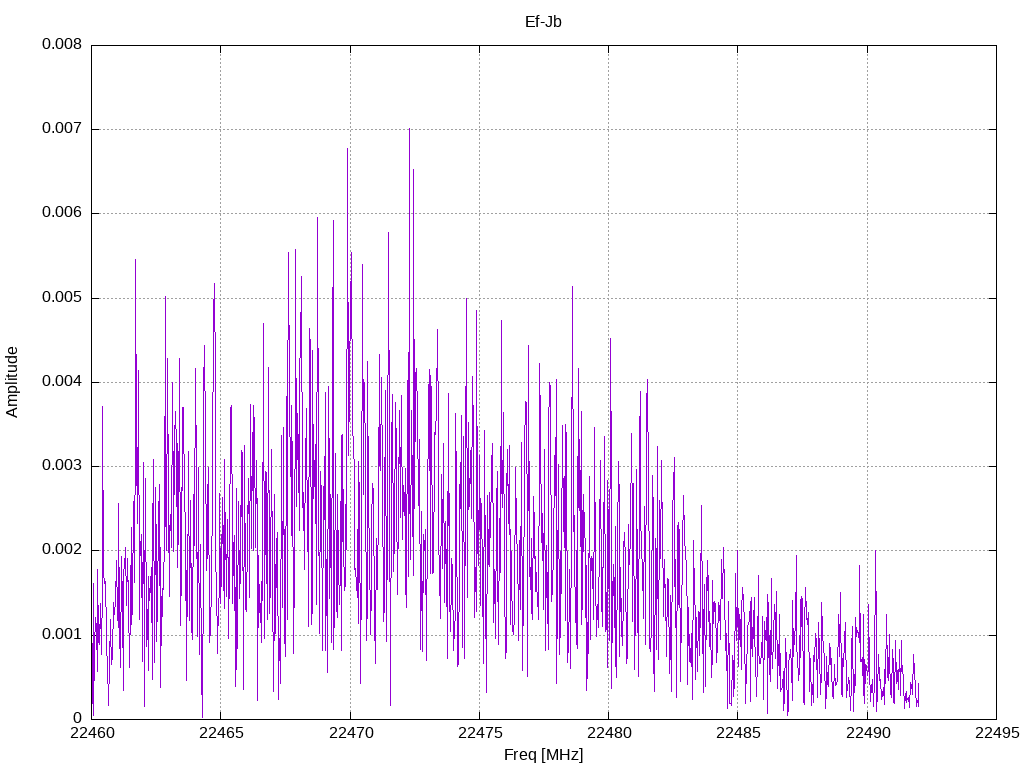The image size is (1024, 768).
Task: Click the x-axis tick 22470
Action: (351, 733)
